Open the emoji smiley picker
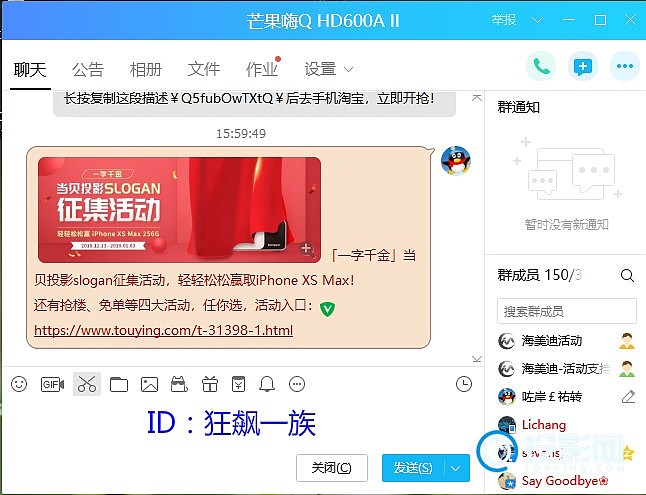 click(x=19, y=384)
